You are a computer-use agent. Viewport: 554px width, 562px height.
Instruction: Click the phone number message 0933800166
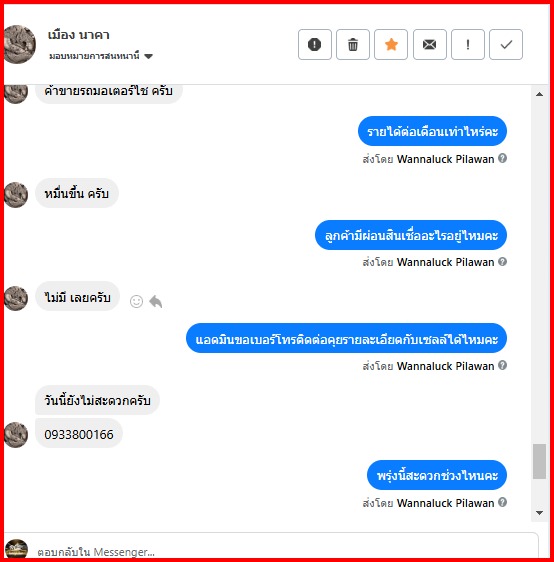point(79,434)
